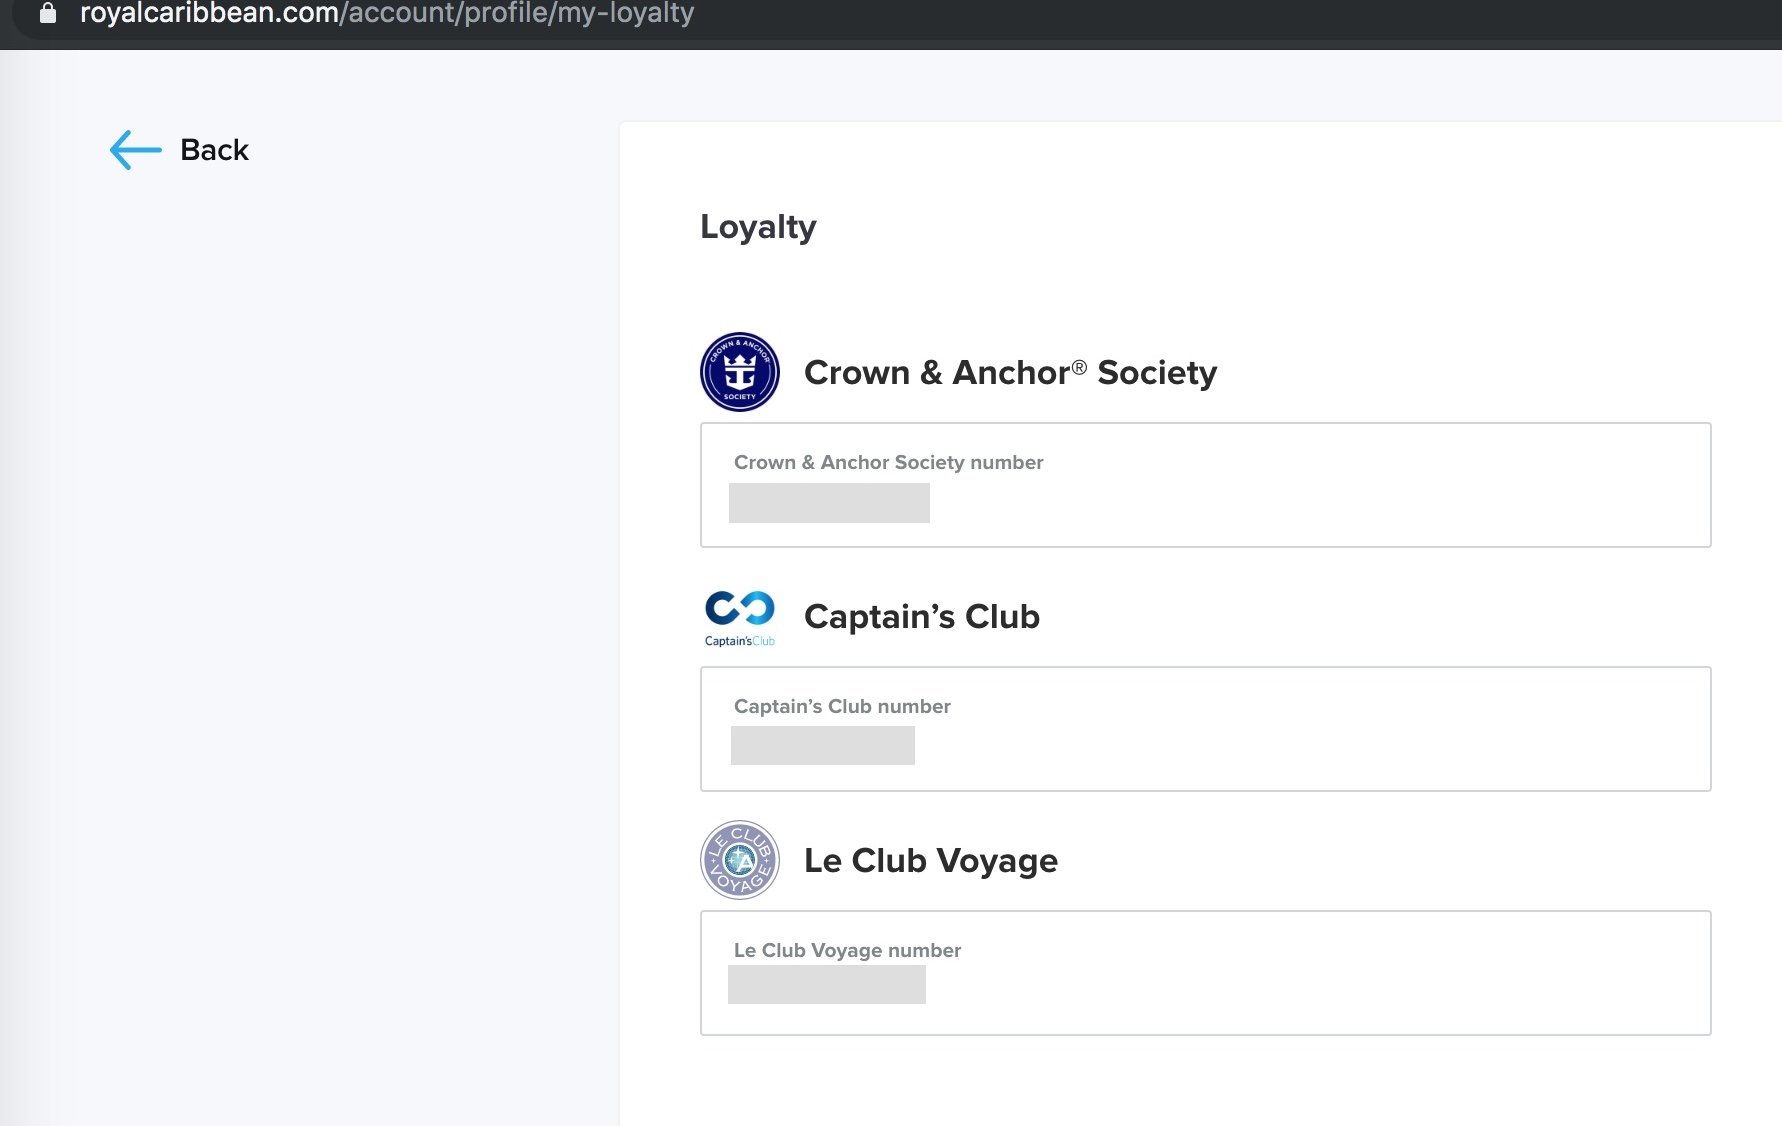This screenshot has width=1782, height=1126.
Task: Click the 'Captain's Club number' label
Action: coord(842,706)
